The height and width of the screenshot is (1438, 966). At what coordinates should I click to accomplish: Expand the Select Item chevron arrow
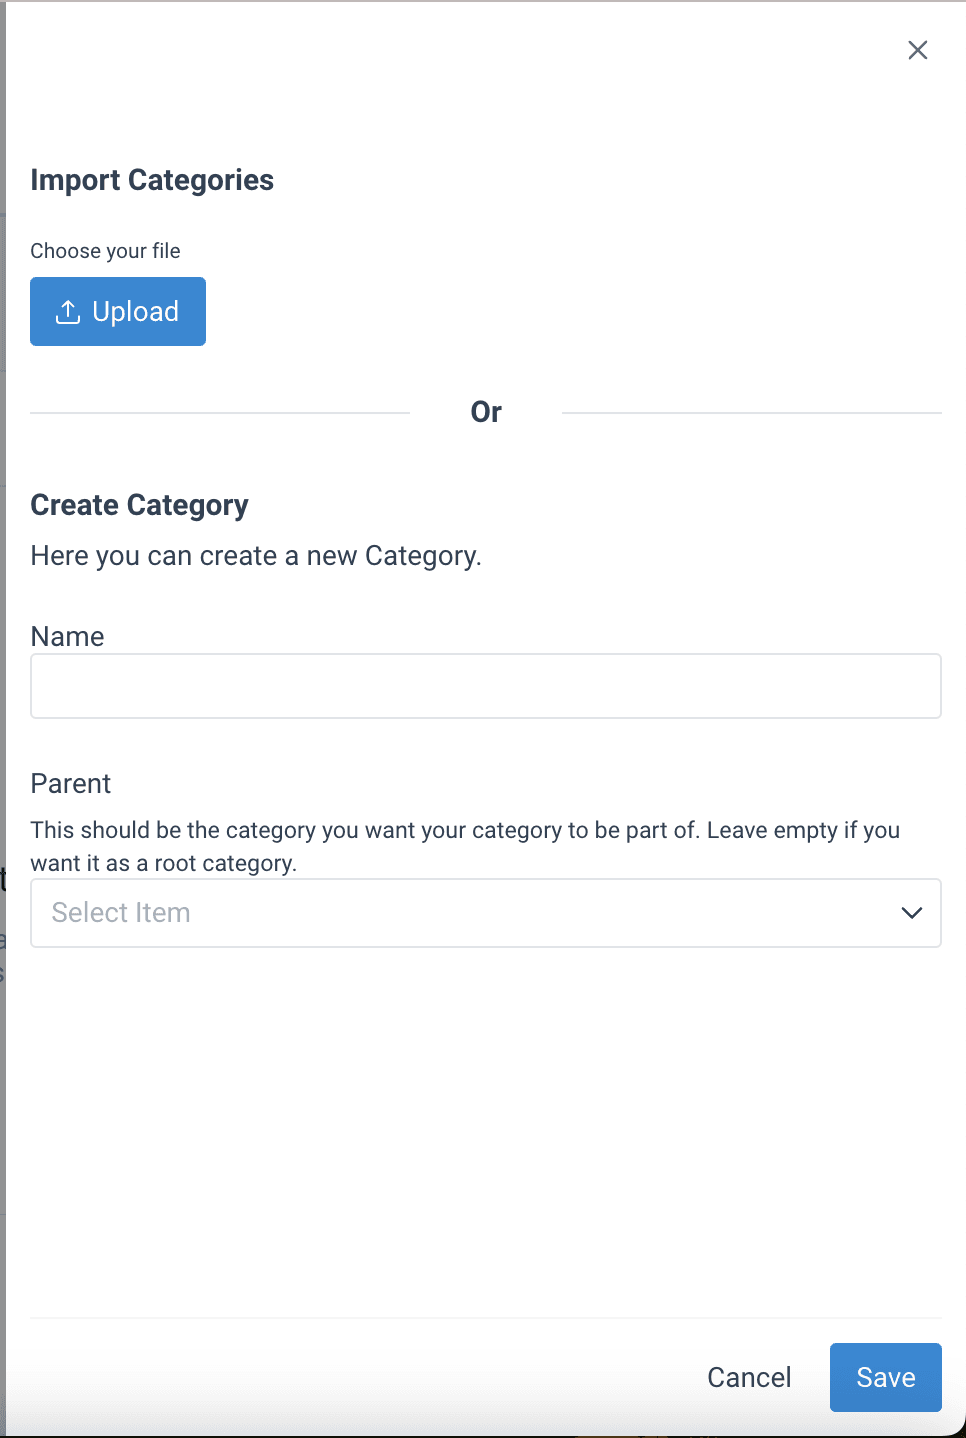pos(911,913)
